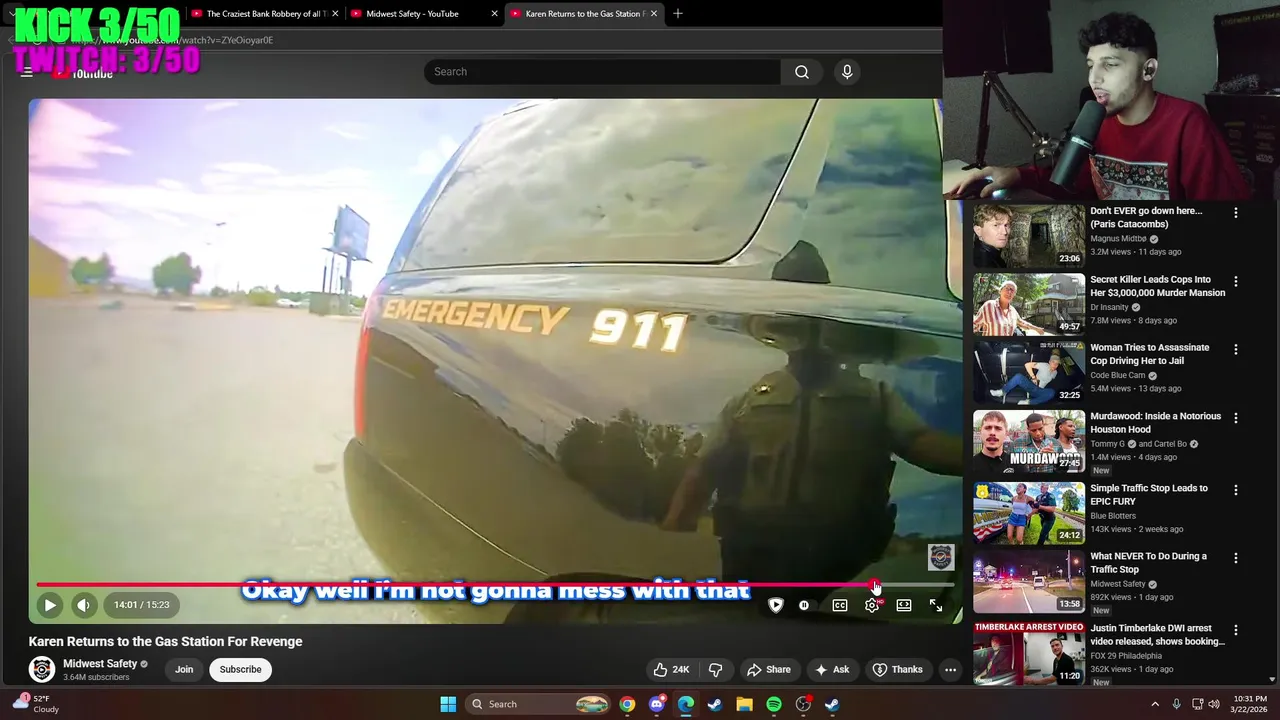Screen dimensions: 1280x720
Task: Focus the YouTube search field
Action: tap(602, 72)
